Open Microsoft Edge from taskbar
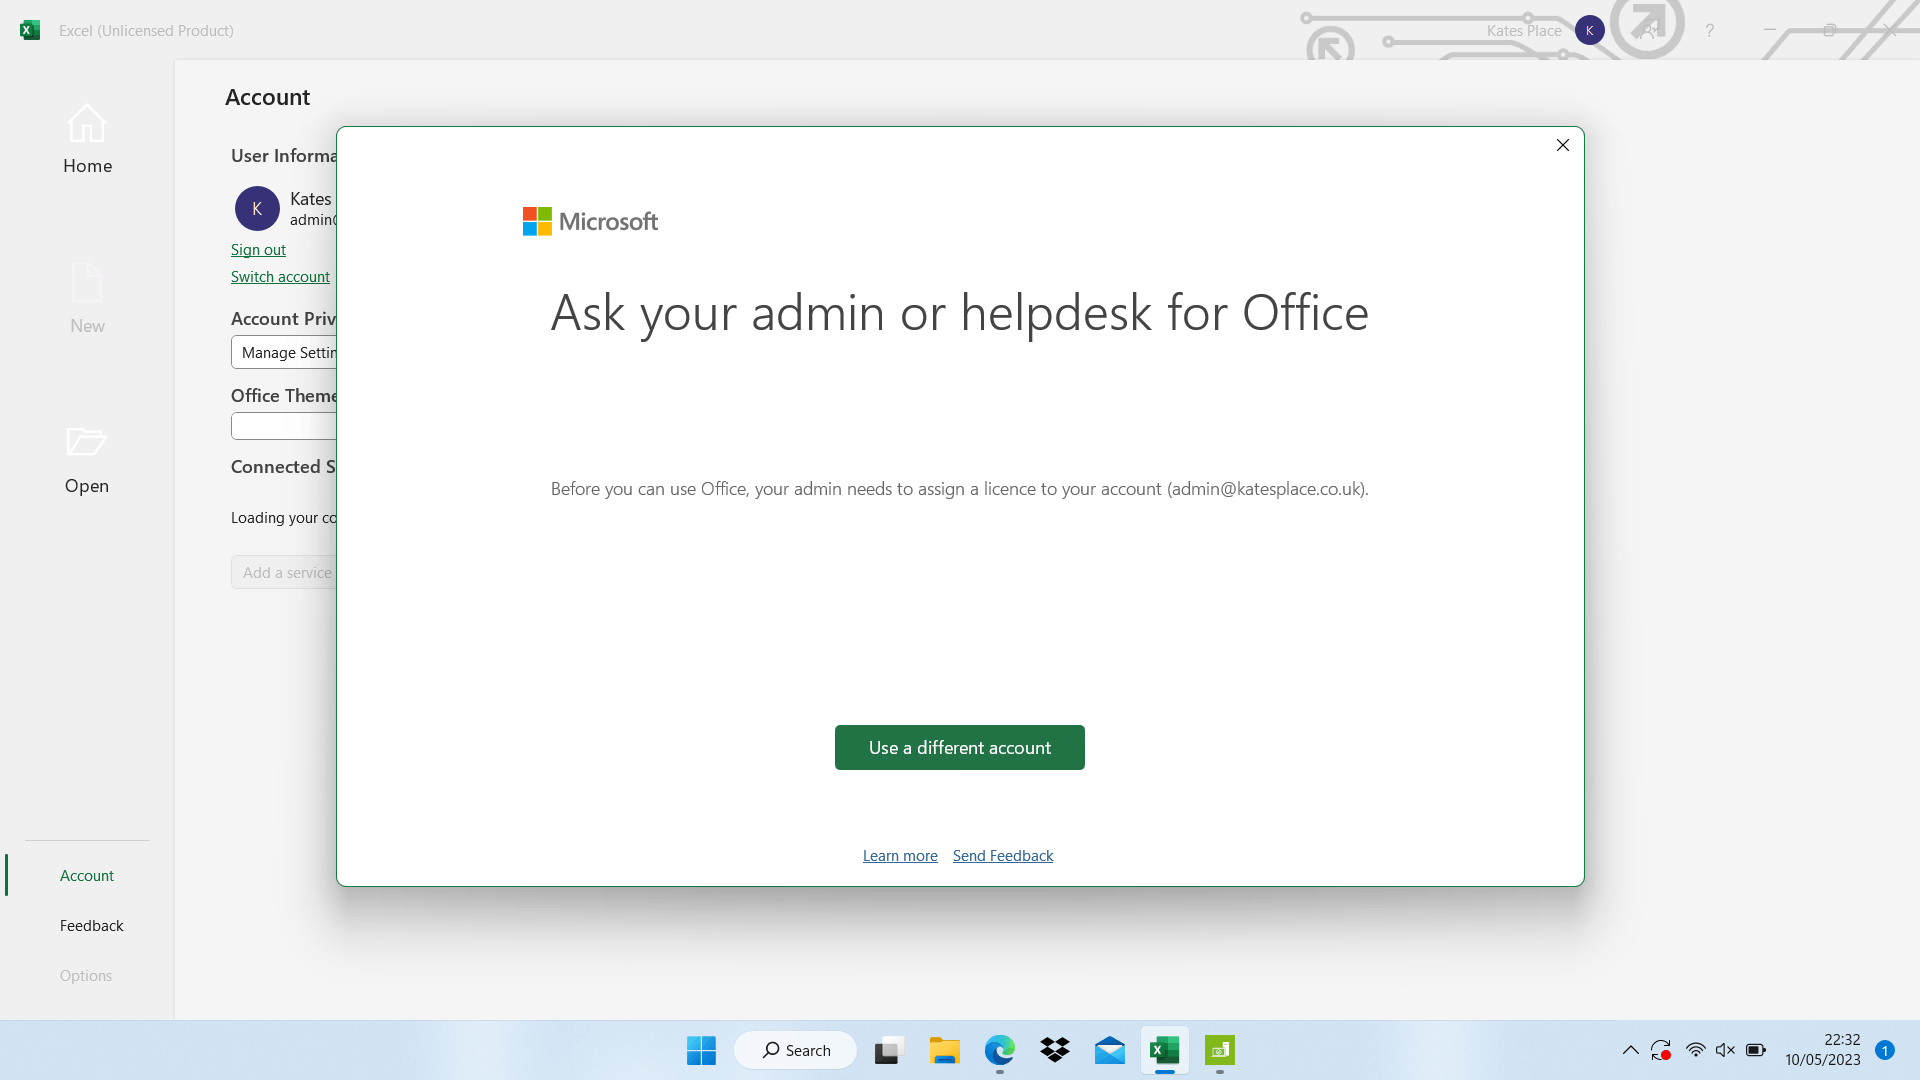1920x1080 pixels. 999,1050
